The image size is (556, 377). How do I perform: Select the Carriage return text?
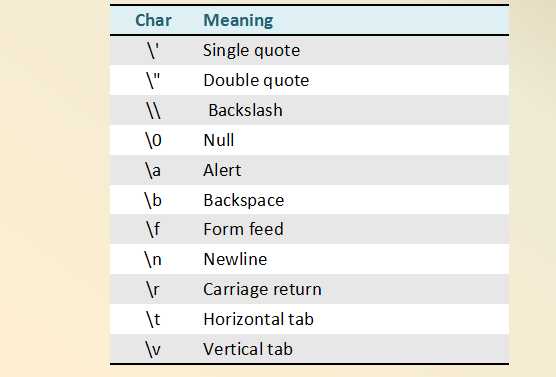[262, 289]
